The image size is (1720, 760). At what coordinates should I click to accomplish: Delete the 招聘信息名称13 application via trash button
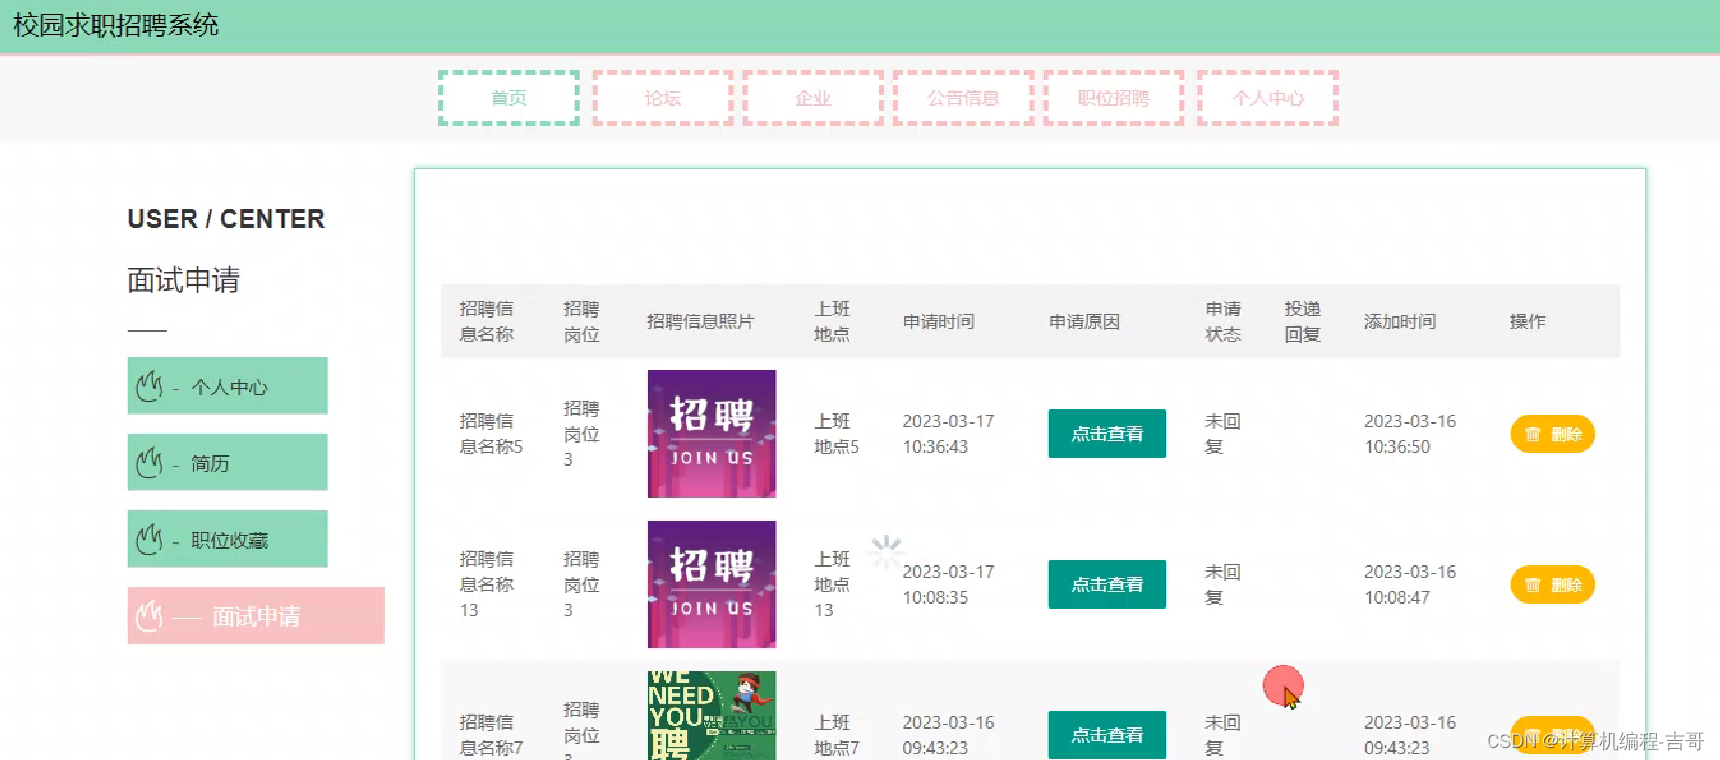pyautogui.click(x=1552, y=585)
